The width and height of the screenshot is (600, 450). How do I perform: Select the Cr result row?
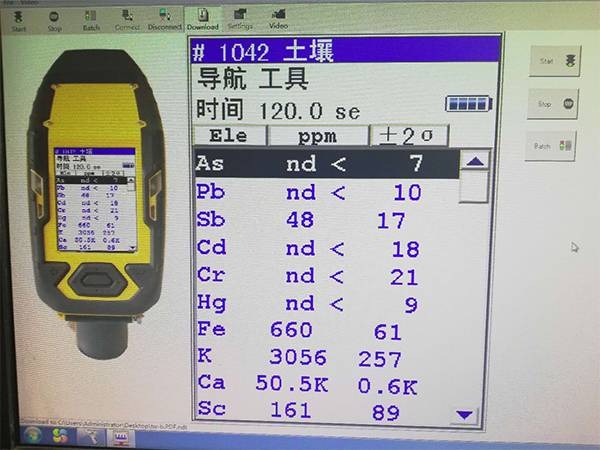click(327, 276)
